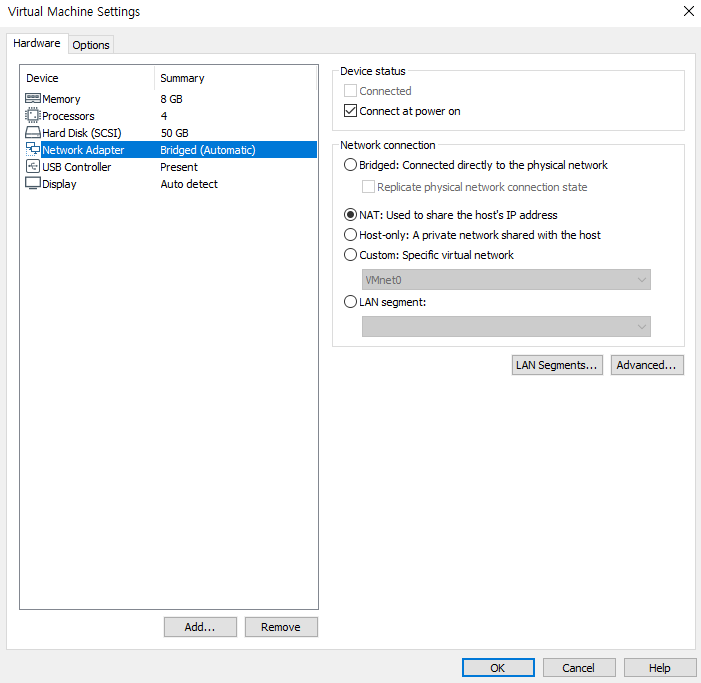Click the Display monitor icon
Viewport: 701px width, 683px height.
click(x=33, y=183)
